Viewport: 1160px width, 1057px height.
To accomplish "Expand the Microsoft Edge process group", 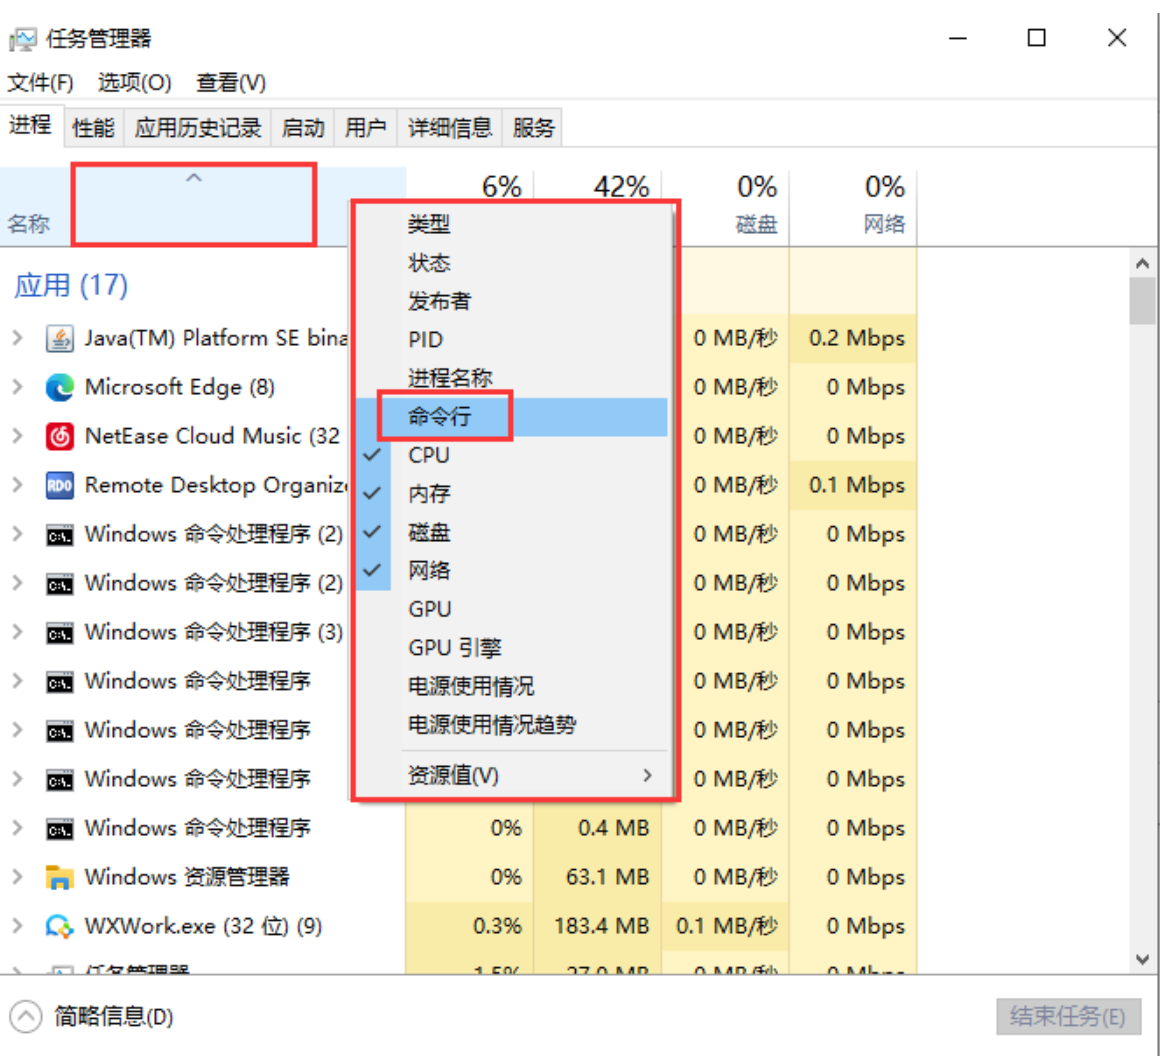I will pos(18,387).
